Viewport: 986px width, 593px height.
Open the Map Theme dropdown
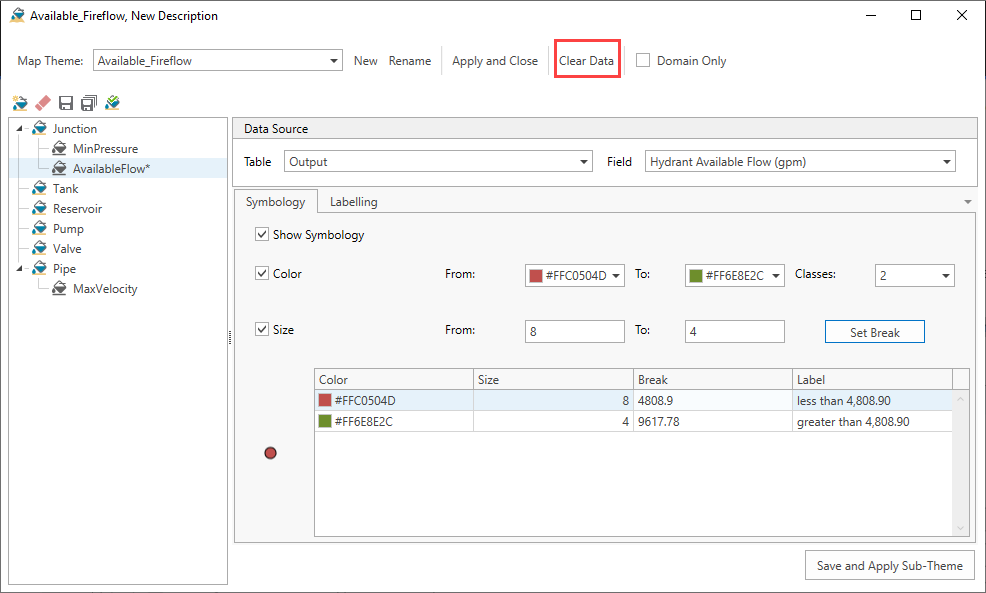point(334,60)
